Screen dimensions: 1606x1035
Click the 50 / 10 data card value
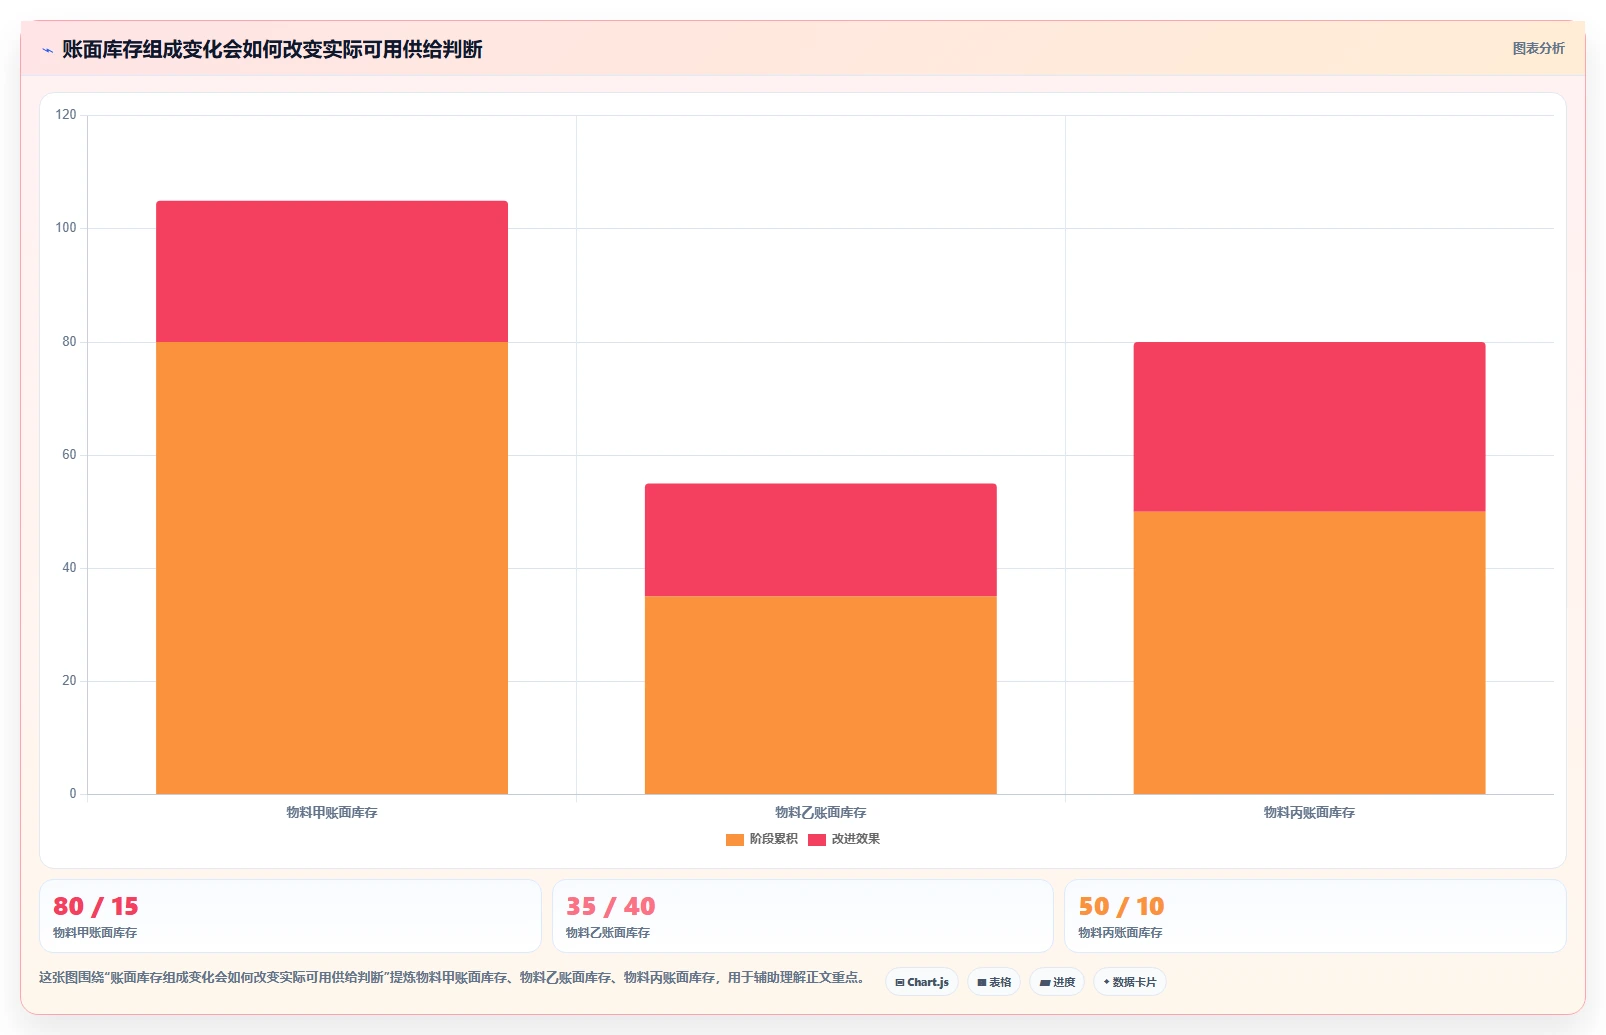tap(1121, 906)
